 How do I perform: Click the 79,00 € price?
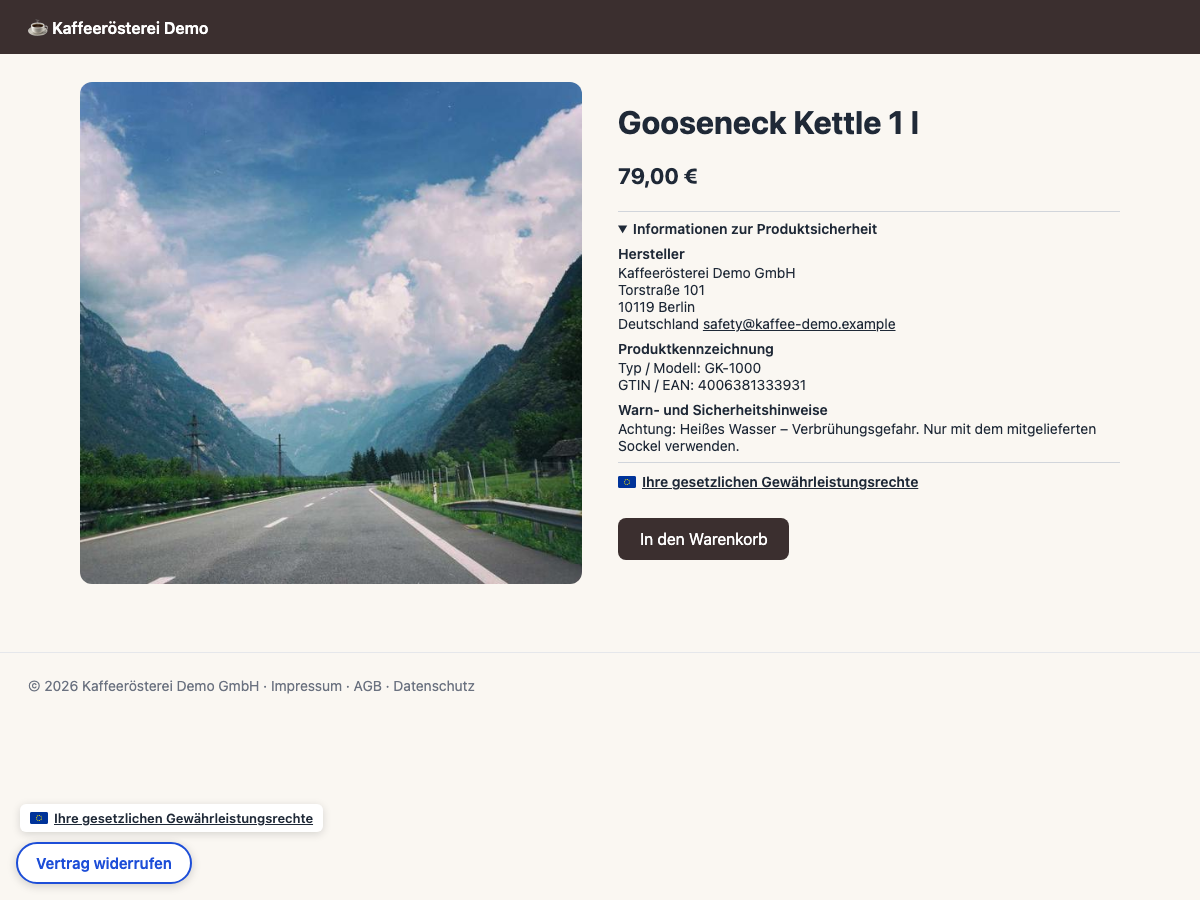[658, 176]
